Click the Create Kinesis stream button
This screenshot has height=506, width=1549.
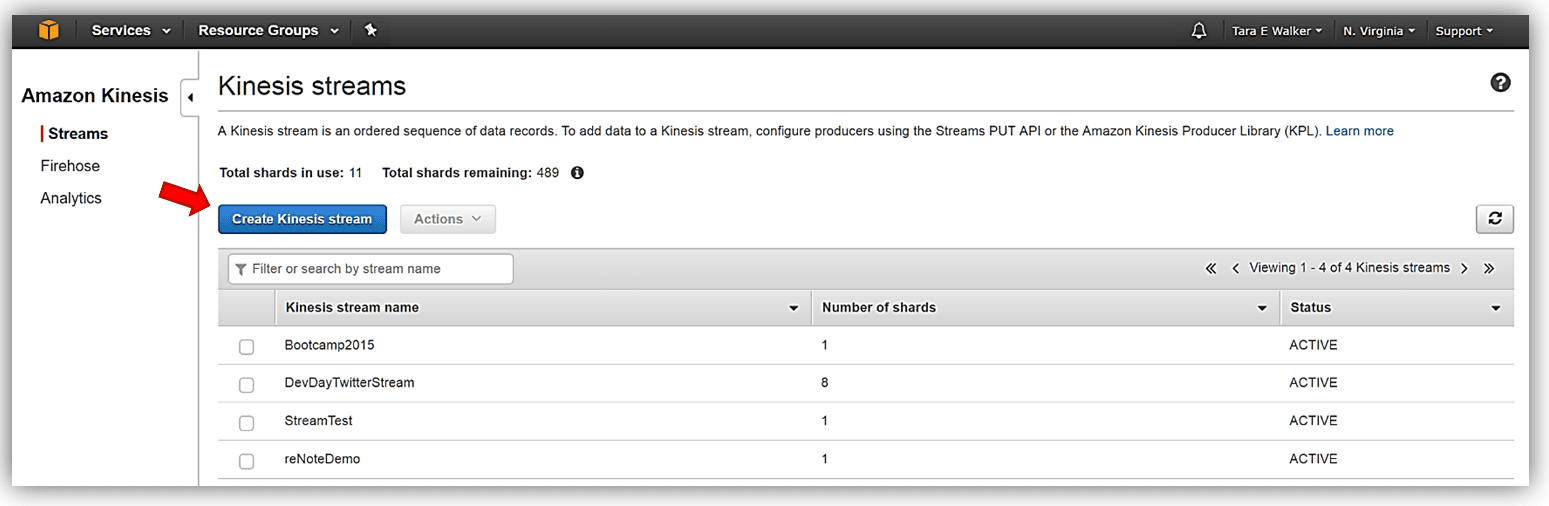coord(302,219)
